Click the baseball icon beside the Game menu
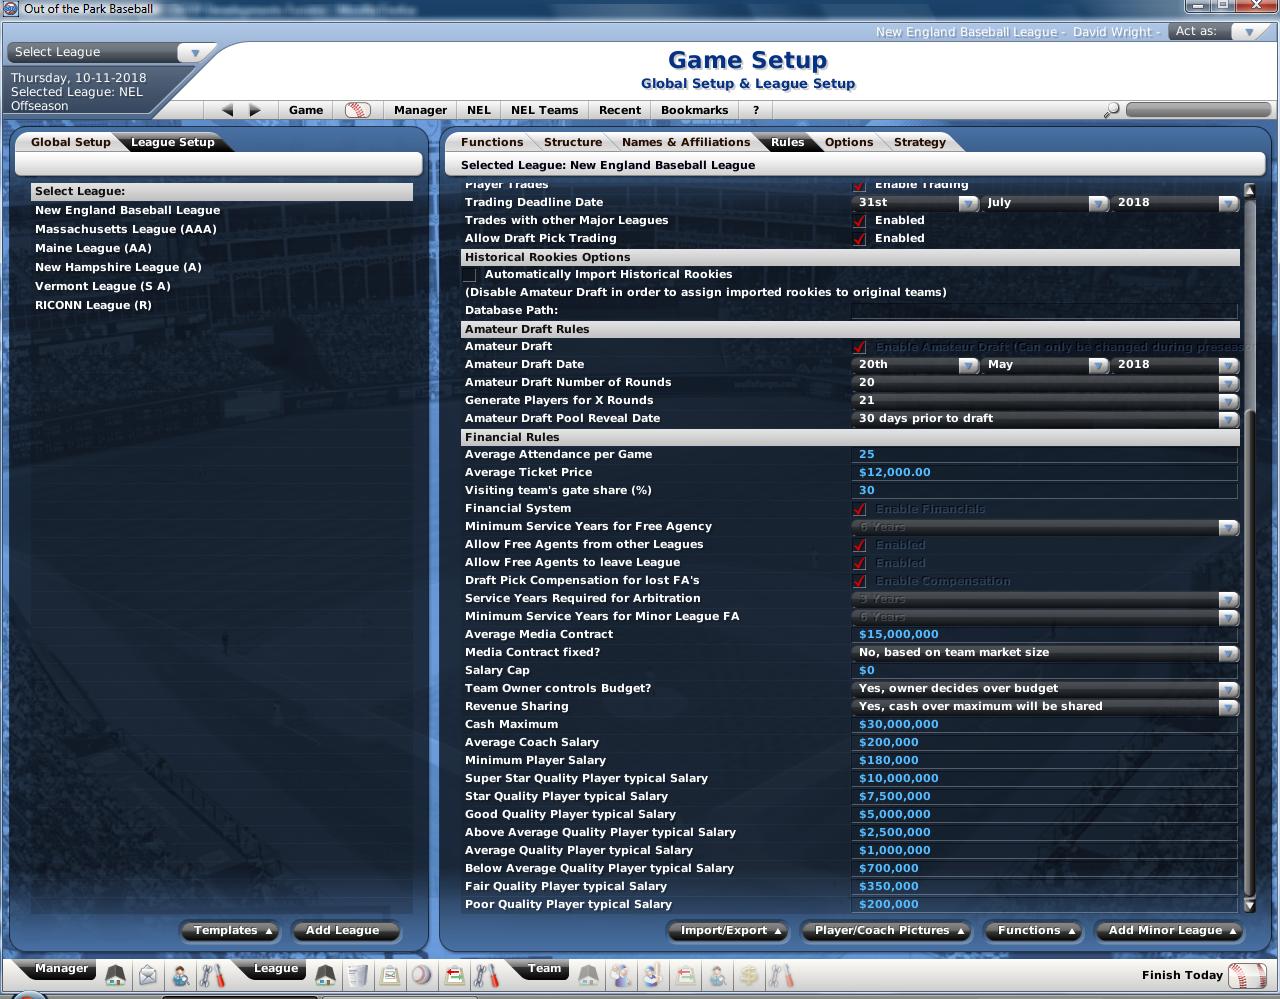 [358, 110]
